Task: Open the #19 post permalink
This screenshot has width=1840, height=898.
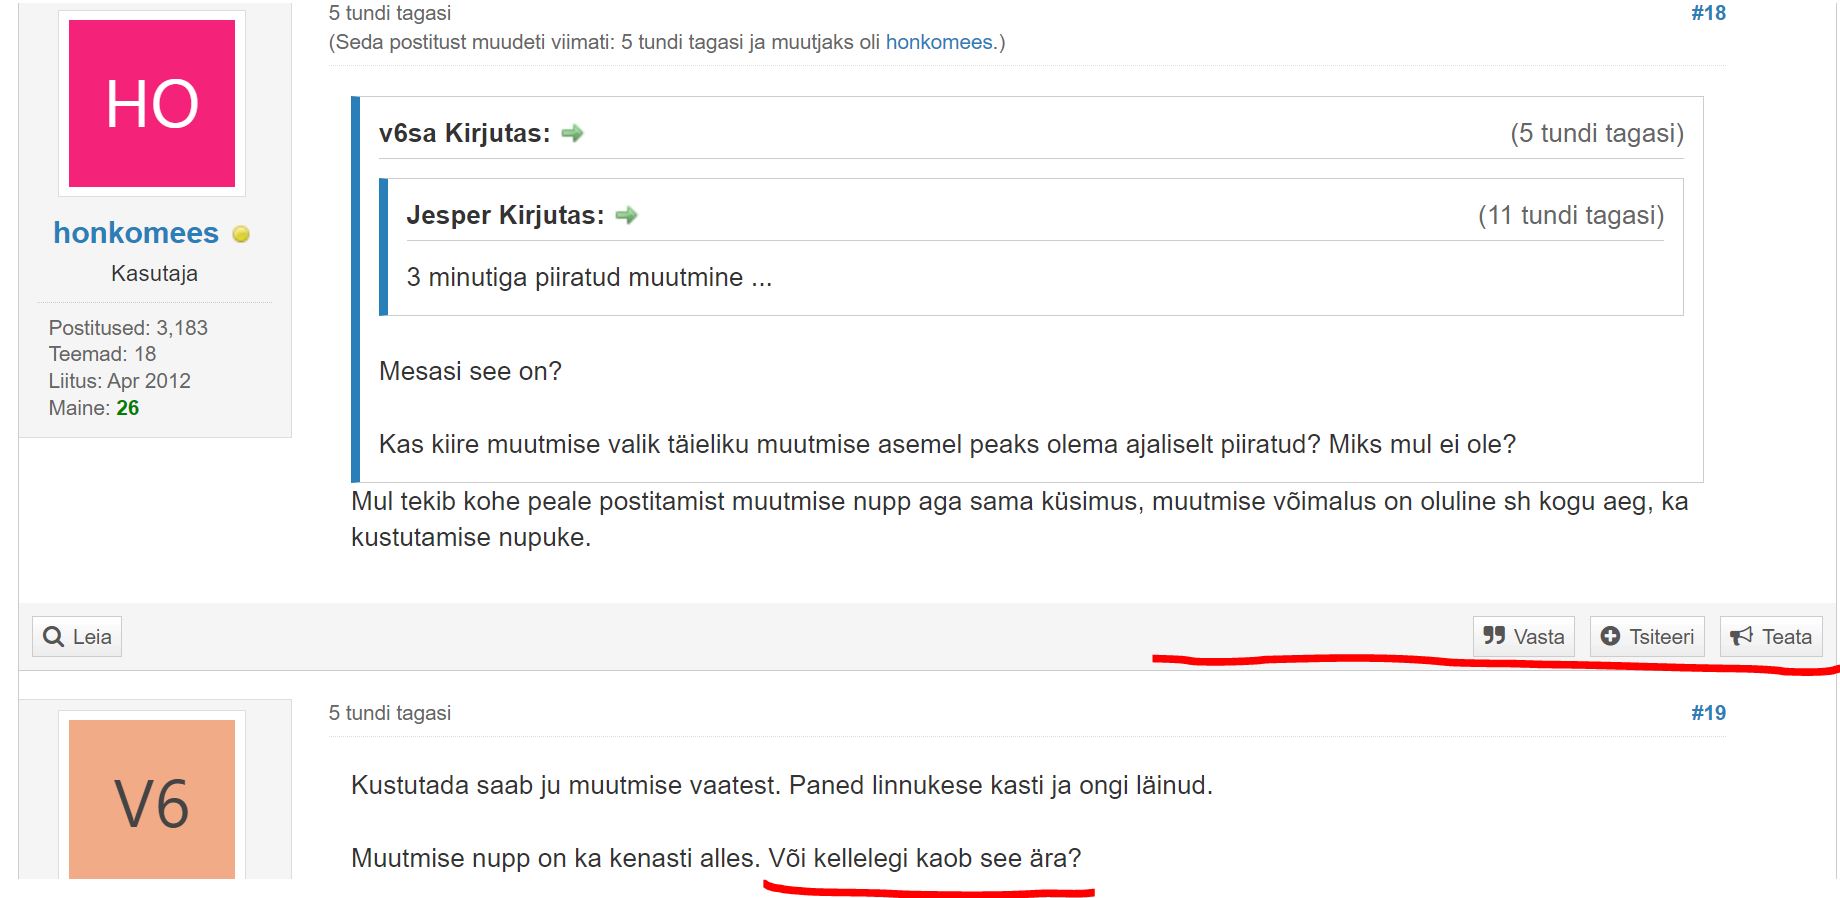Action: click(1708, 713)
